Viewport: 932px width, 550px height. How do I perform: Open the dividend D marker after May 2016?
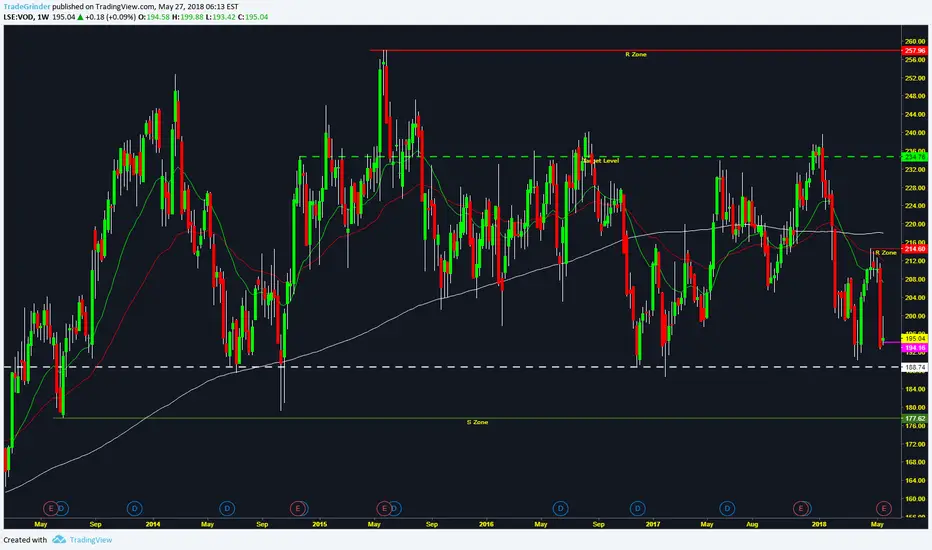(561, 508)
